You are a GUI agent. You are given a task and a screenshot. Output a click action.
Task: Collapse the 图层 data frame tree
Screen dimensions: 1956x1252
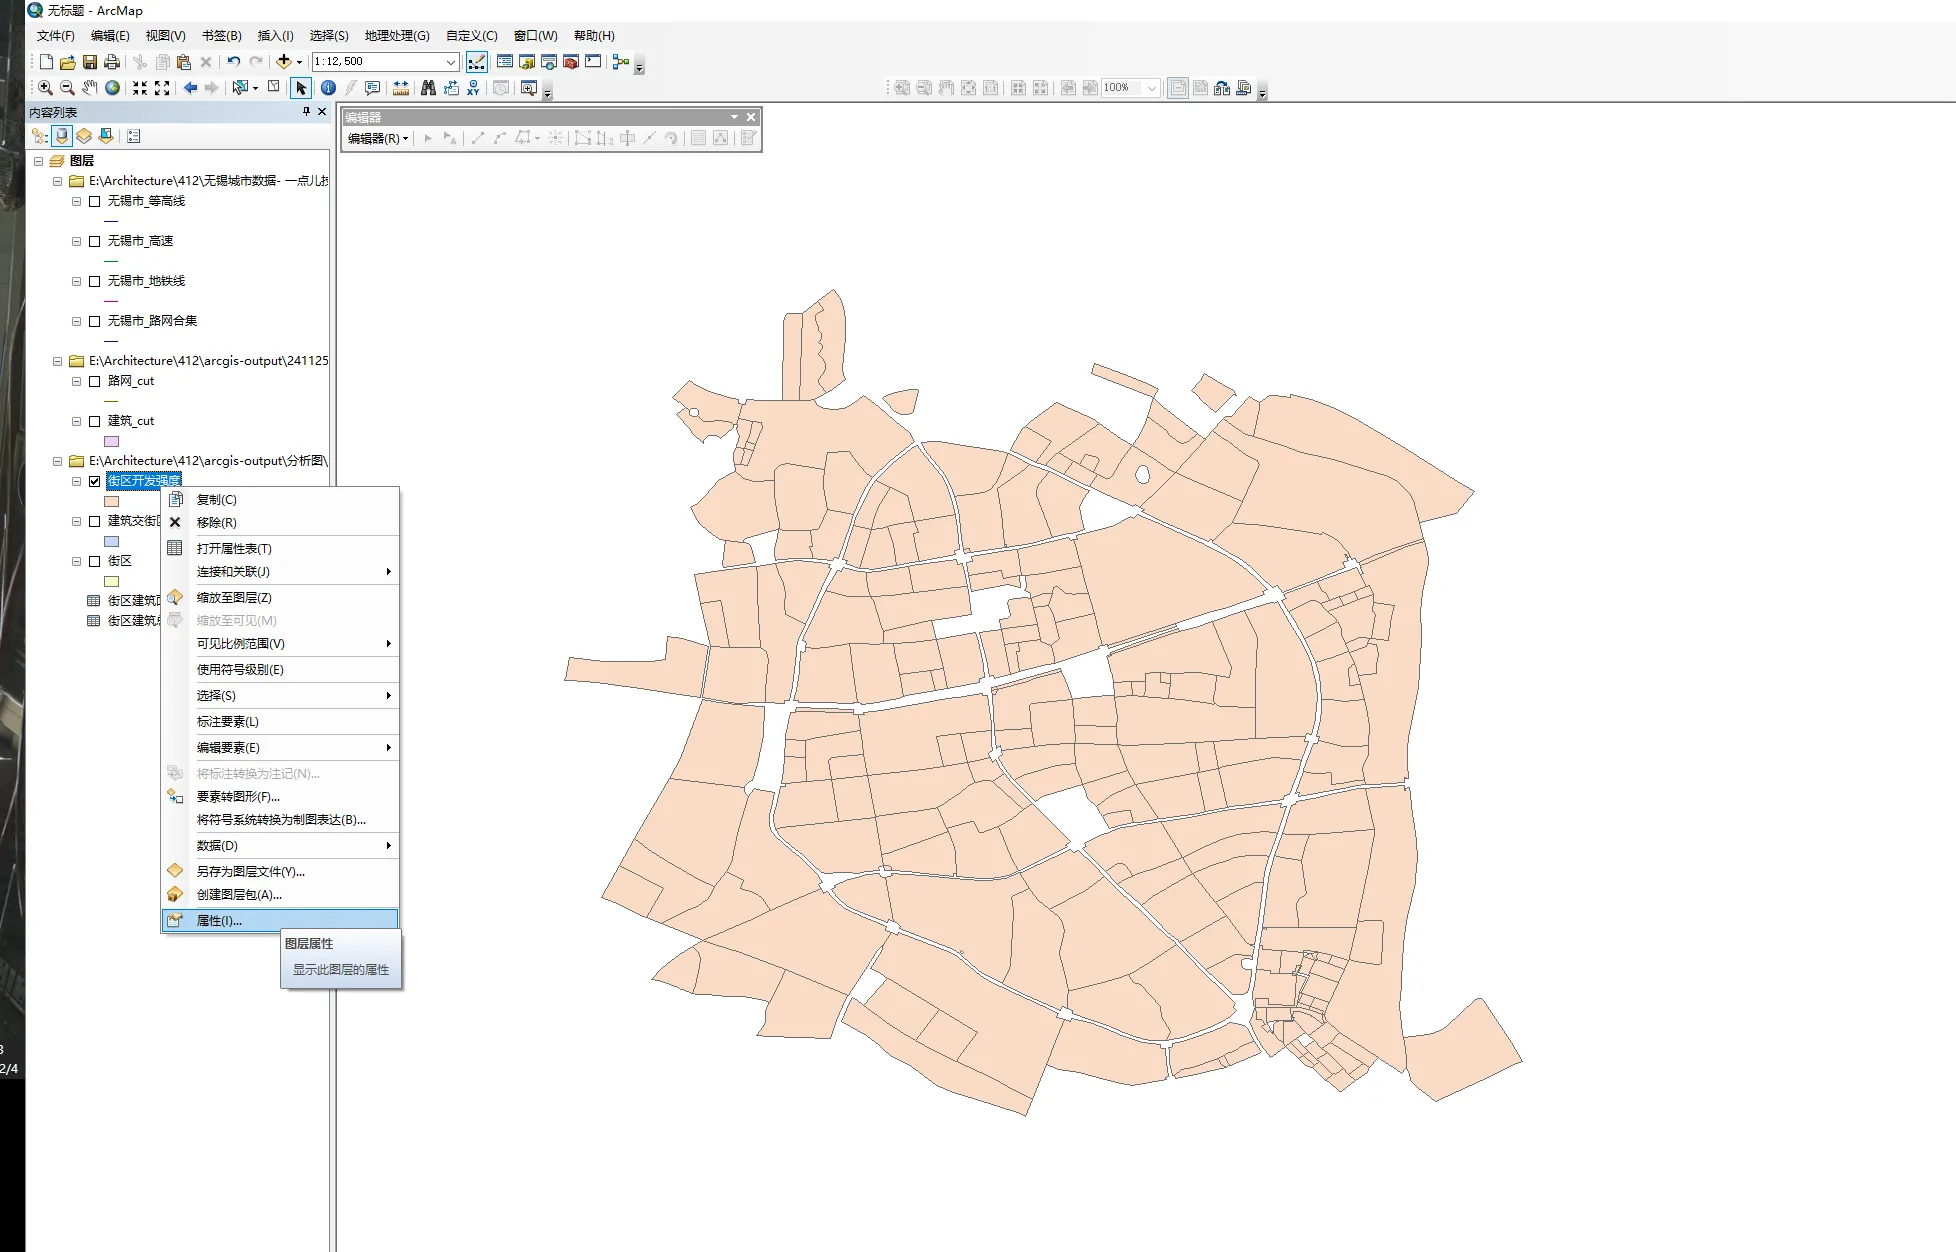click(x=39, y=161)
